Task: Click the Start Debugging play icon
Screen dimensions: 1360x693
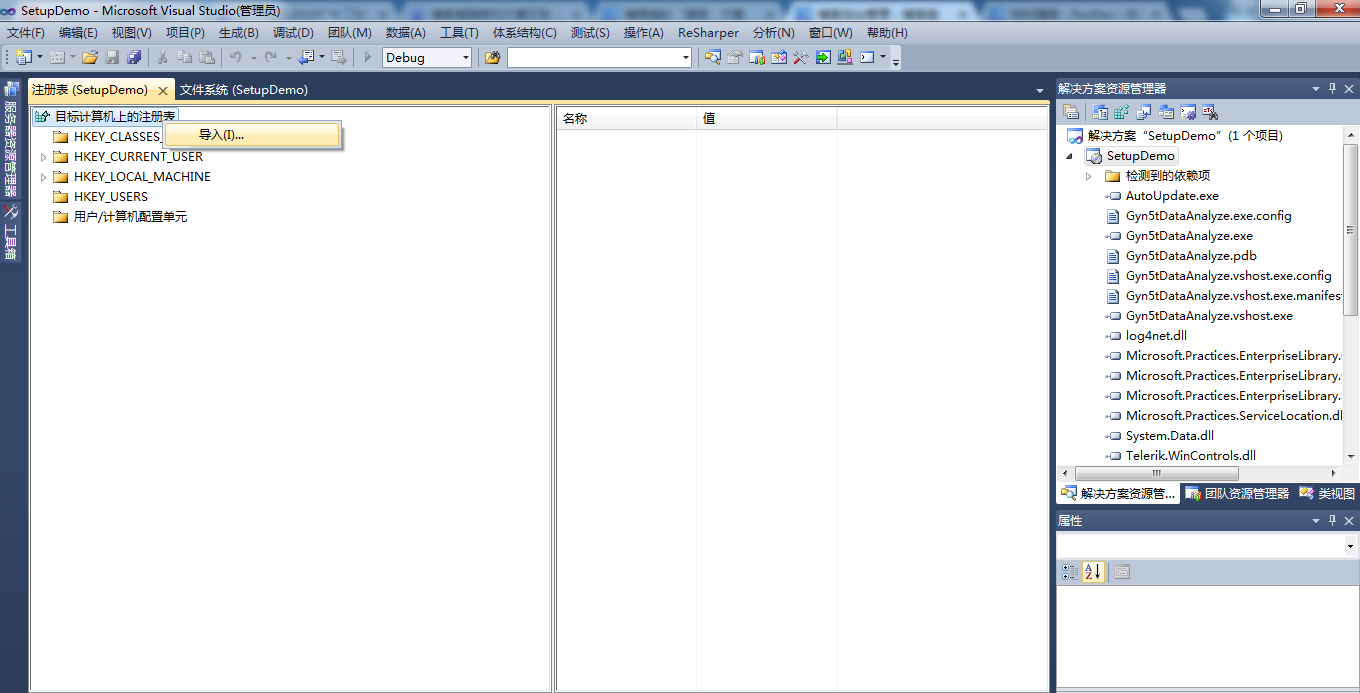Action: [368, 58]
